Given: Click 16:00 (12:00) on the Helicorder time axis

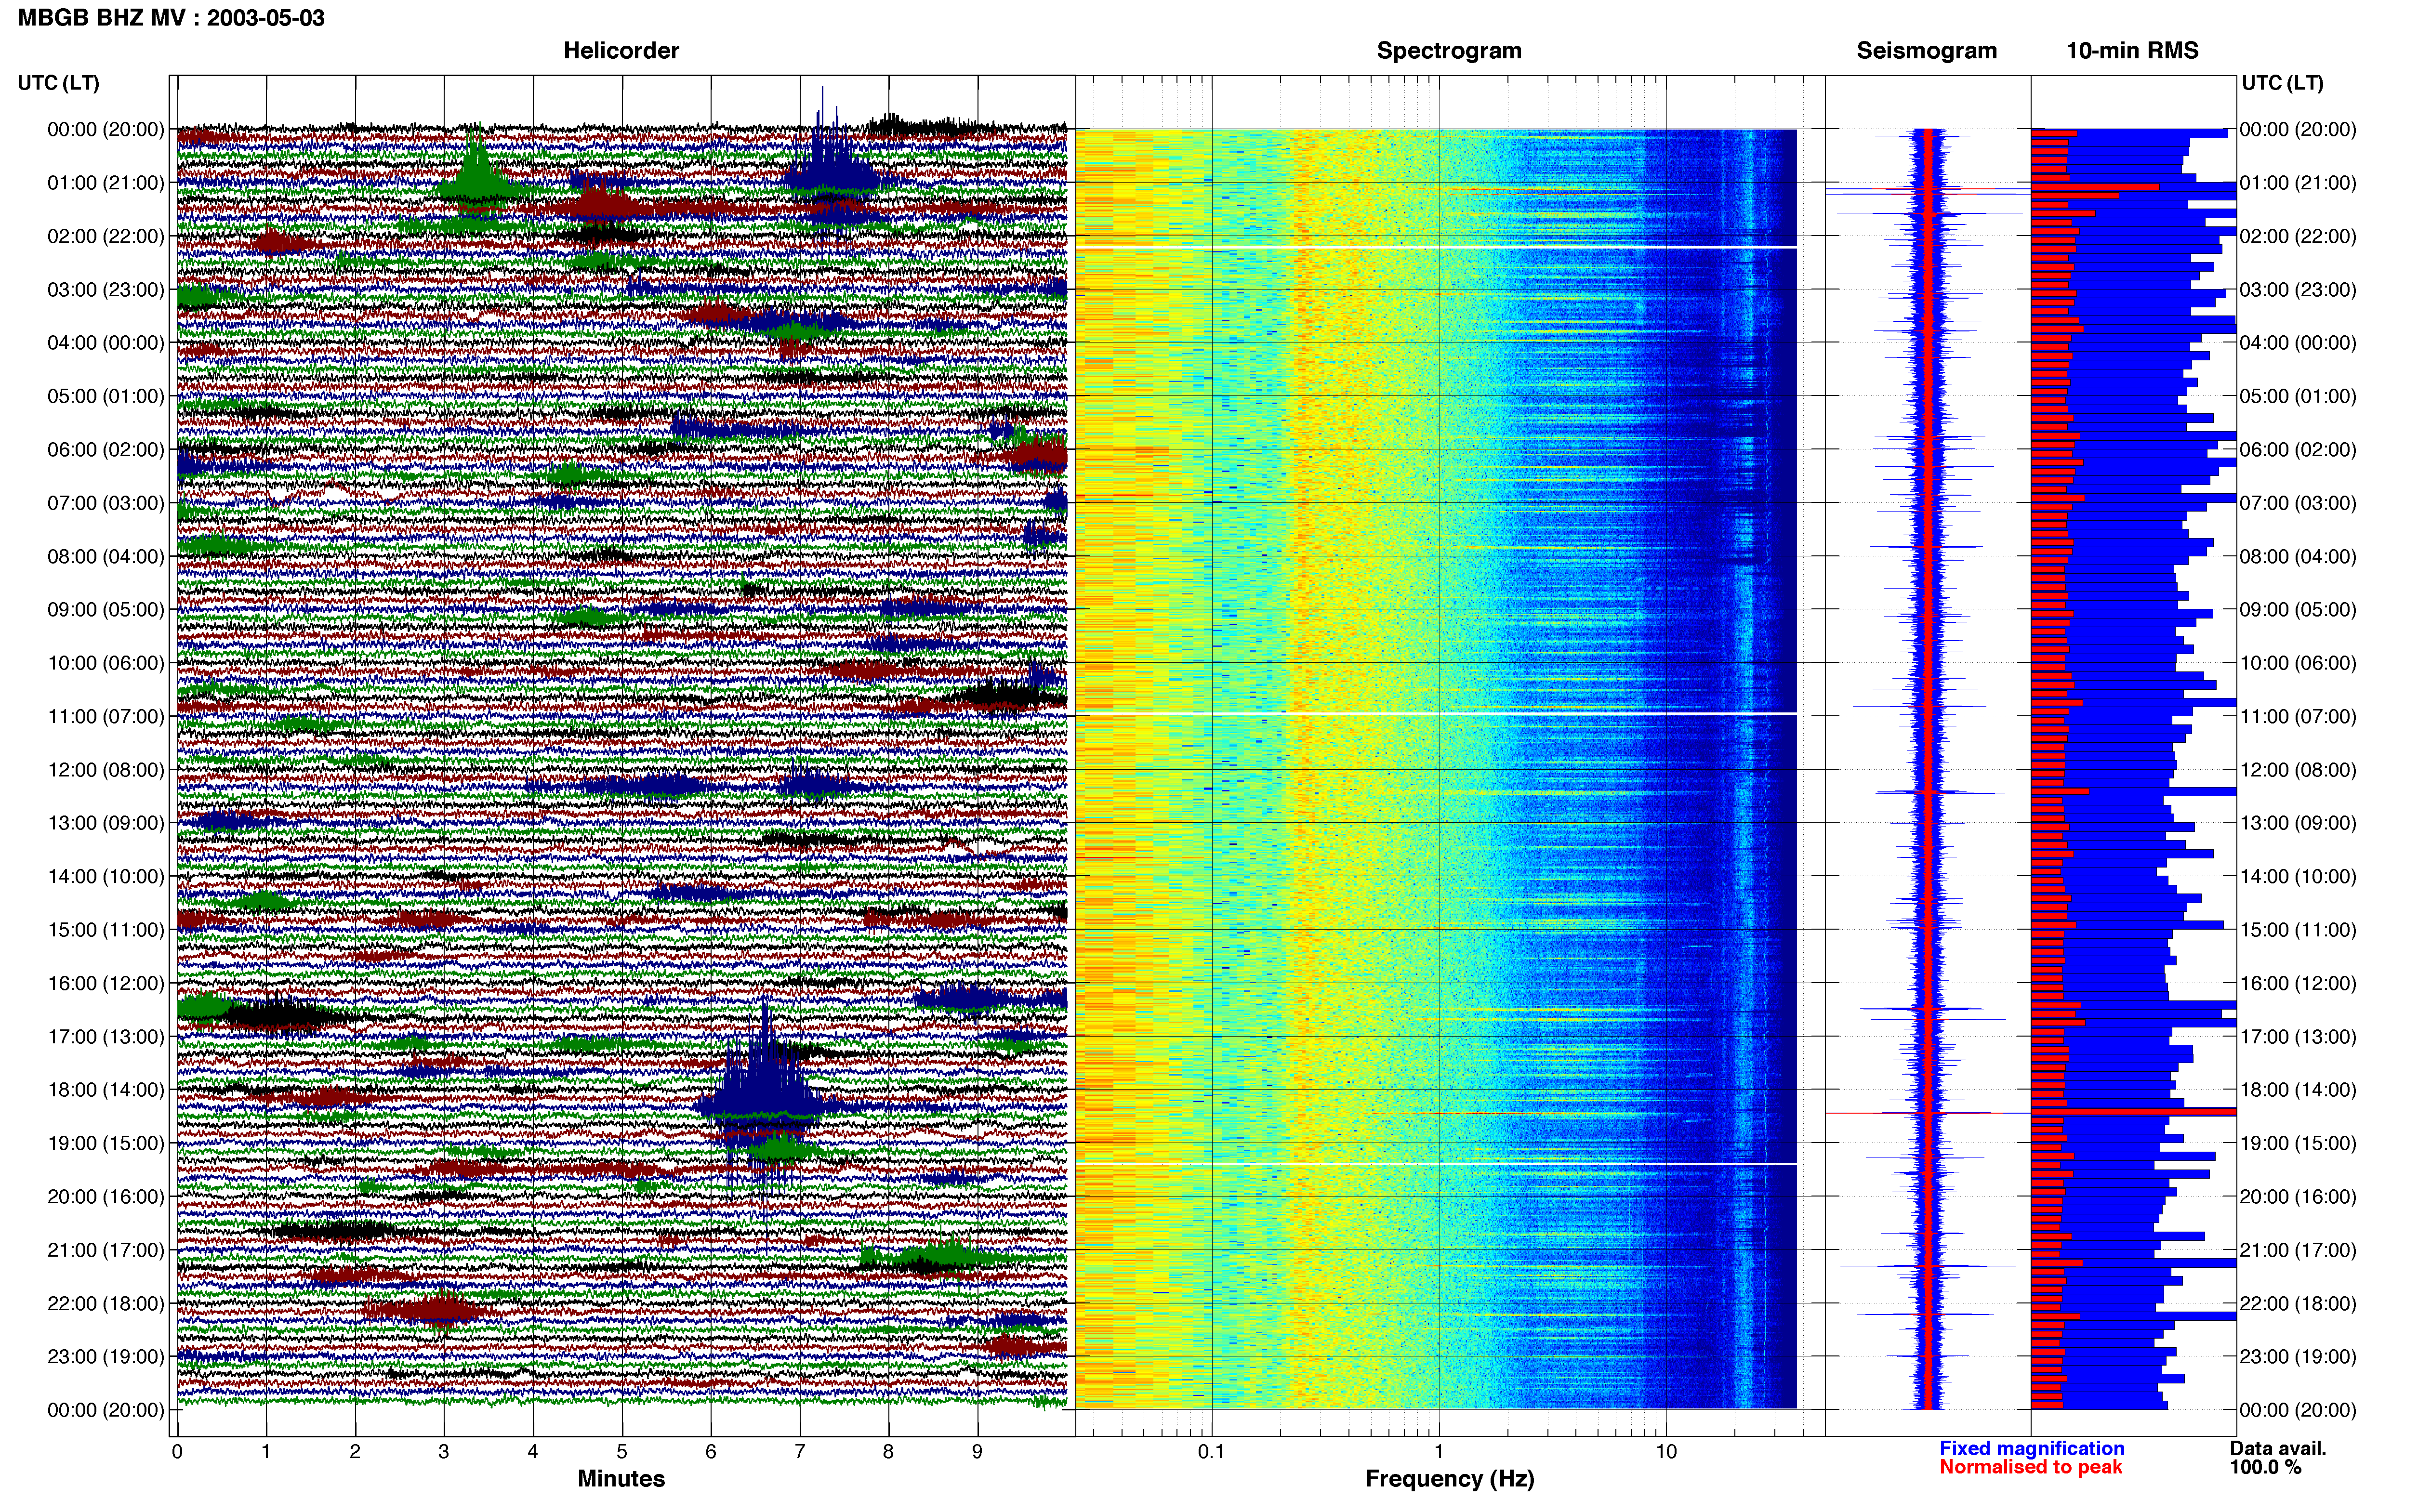Looking at the screenshot, I should coord(106,983).
